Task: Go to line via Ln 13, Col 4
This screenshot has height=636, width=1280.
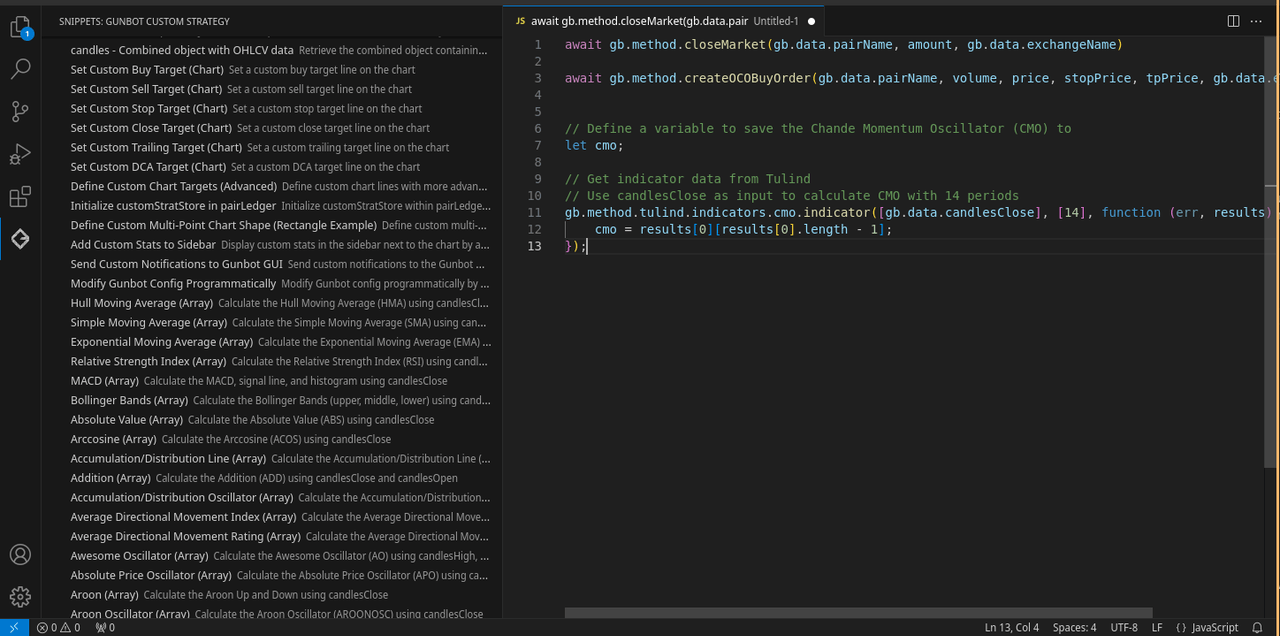Action: pos(1012,627)
